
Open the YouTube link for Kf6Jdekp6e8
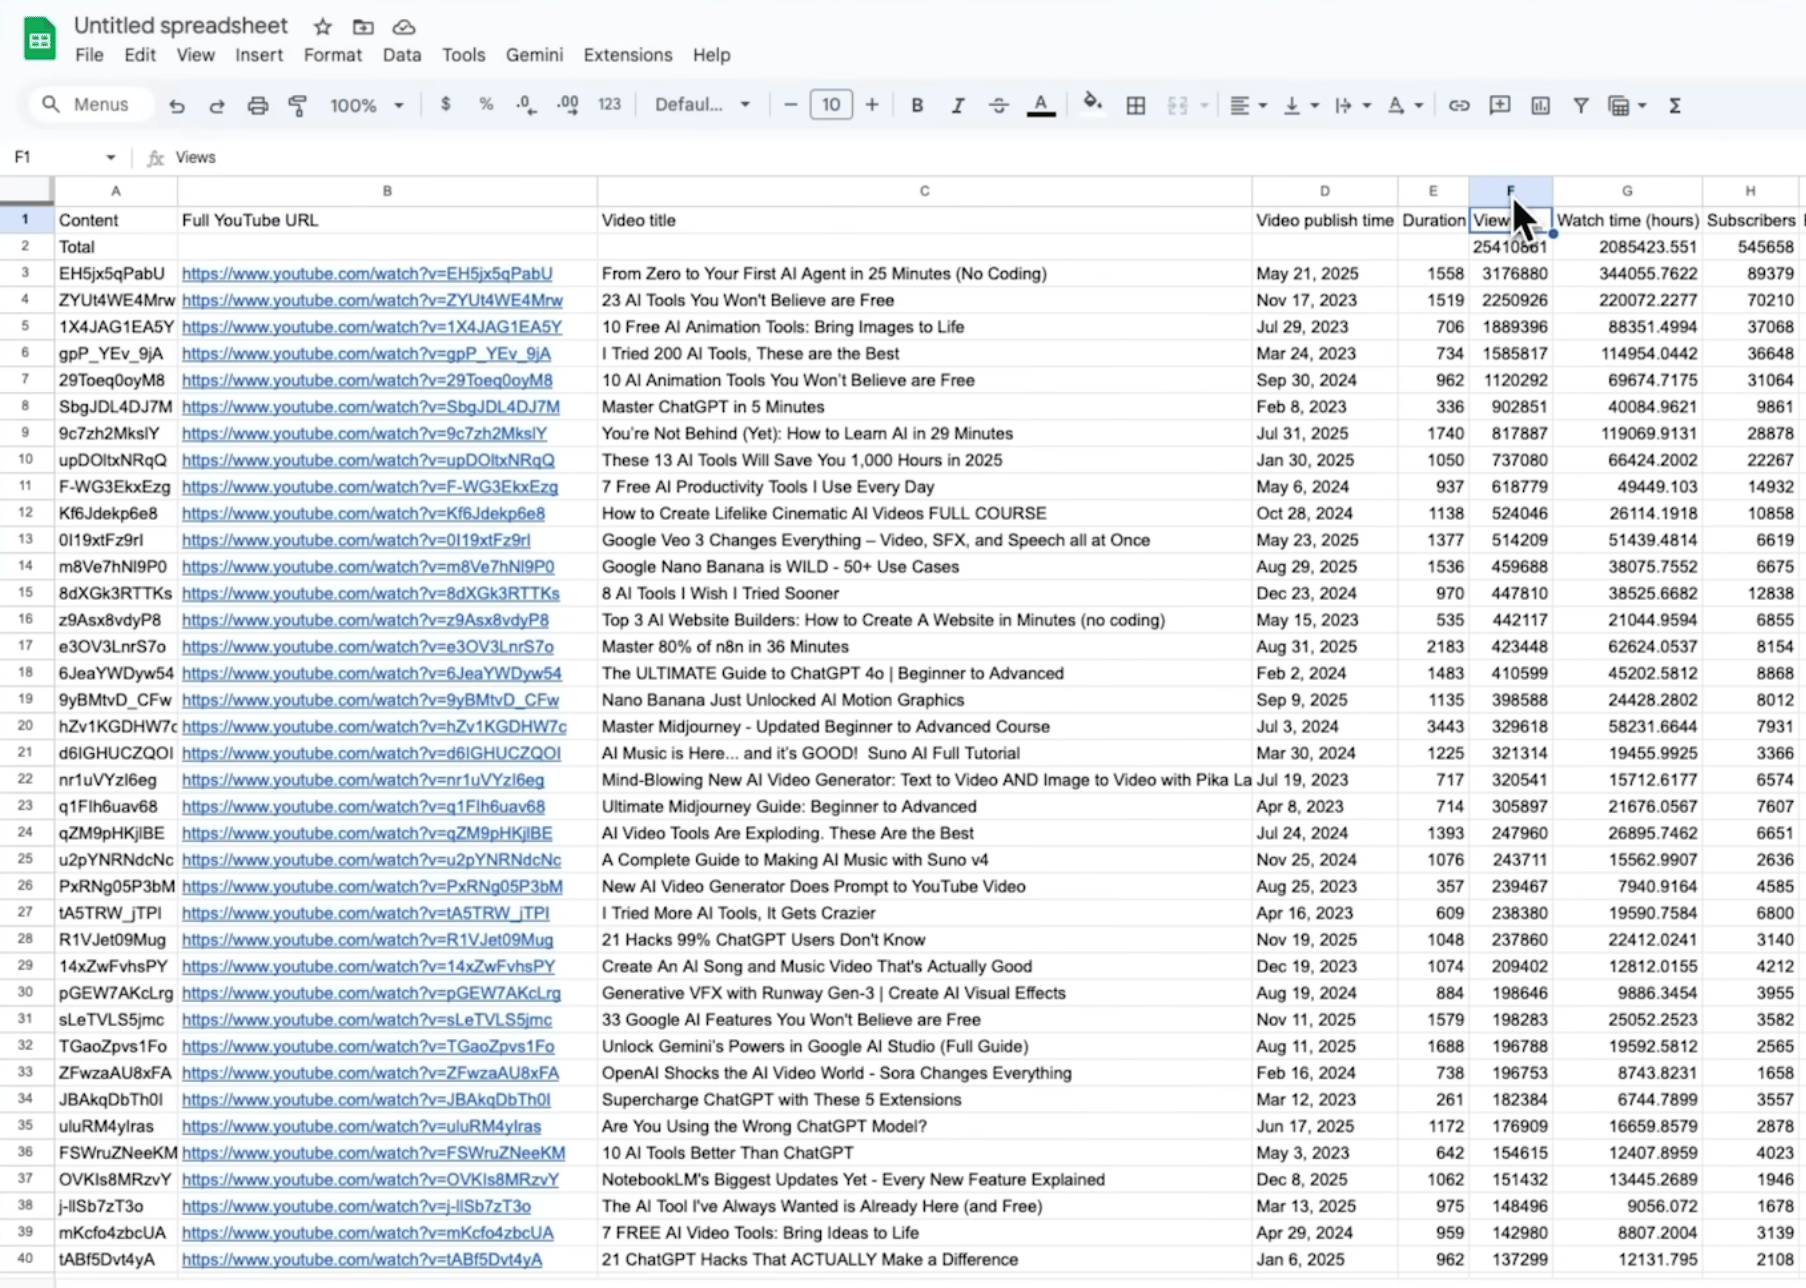[x=363, y=513]
